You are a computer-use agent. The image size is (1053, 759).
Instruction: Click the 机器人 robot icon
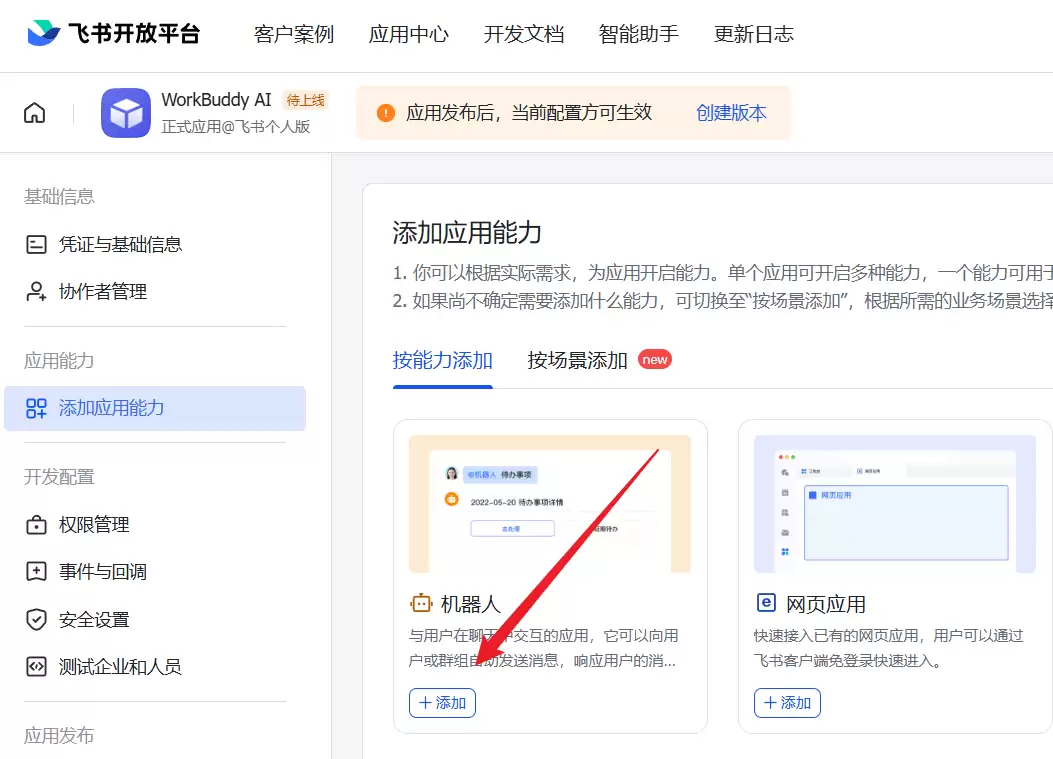coord(421,604)
